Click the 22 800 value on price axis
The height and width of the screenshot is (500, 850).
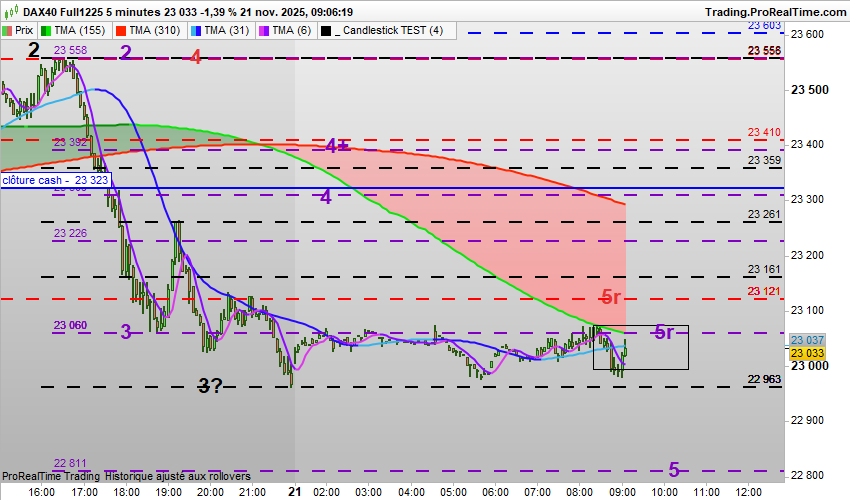pyautogui.click(x=807, y=476)
